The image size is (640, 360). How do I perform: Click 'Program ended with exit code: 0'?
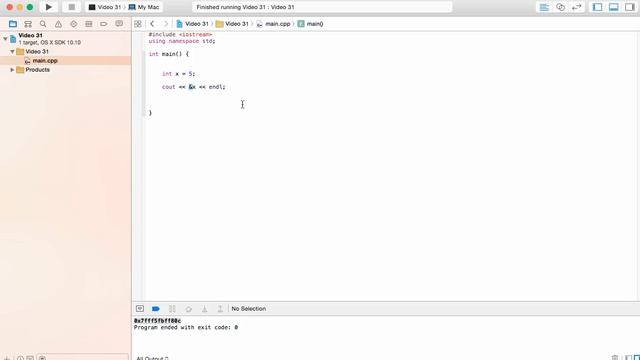coord(186,327)
